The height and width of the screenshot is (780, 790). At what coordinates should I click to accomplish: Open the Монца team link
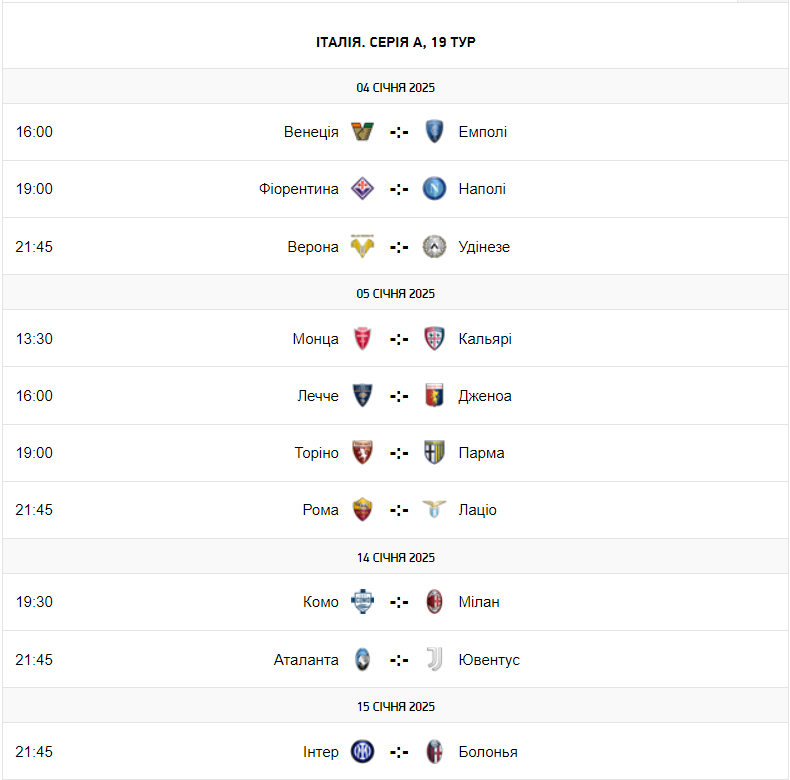(x=315, y=339)
